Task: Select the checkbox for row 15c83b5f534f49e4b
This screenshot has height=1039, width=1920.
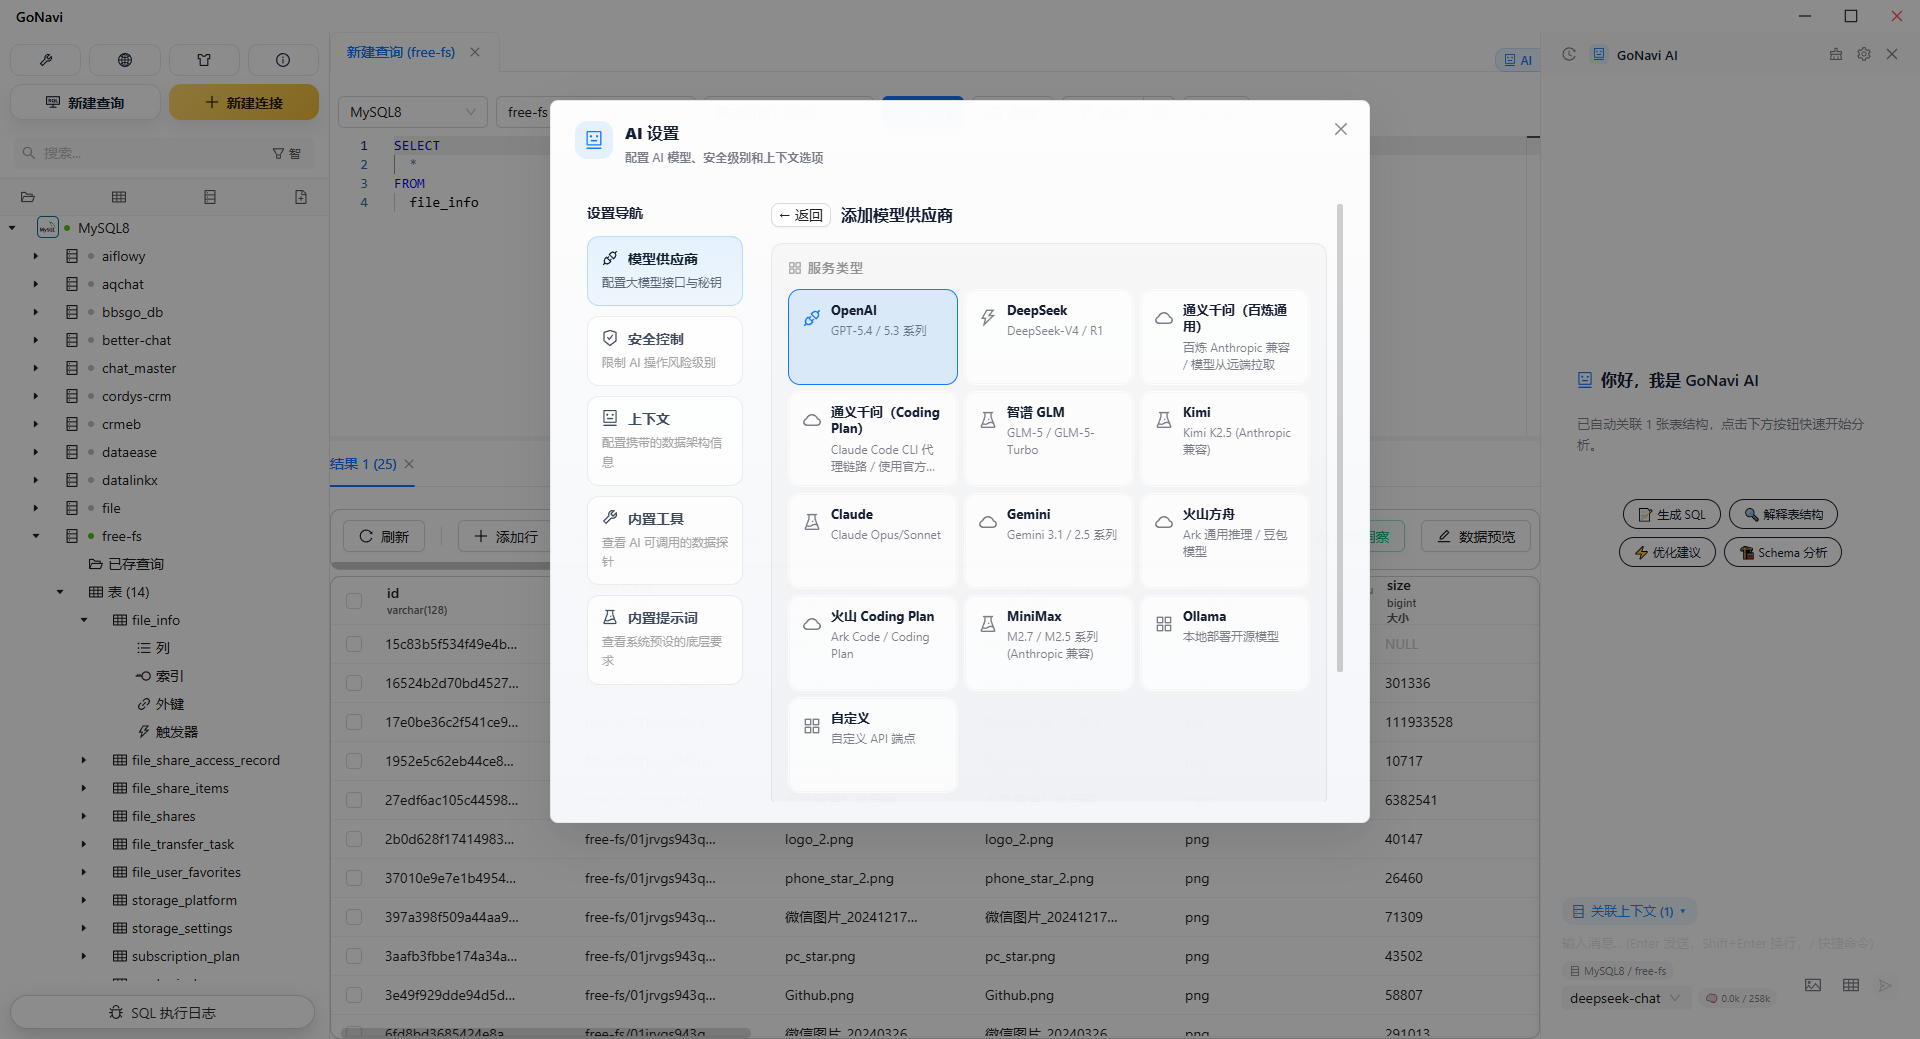Action: point(354,644)
